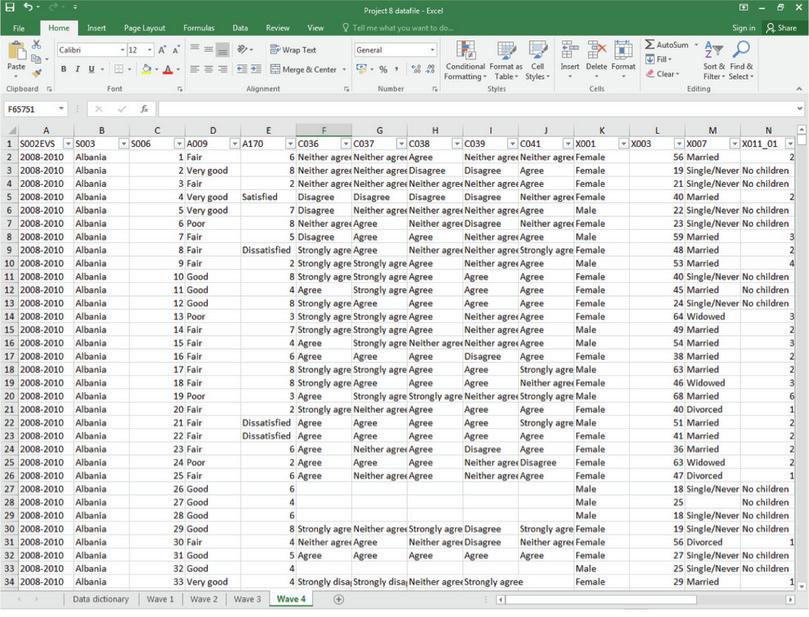Toggle the Bottom Align button
The image size is (809, 617).
click(x=222, y=50)
